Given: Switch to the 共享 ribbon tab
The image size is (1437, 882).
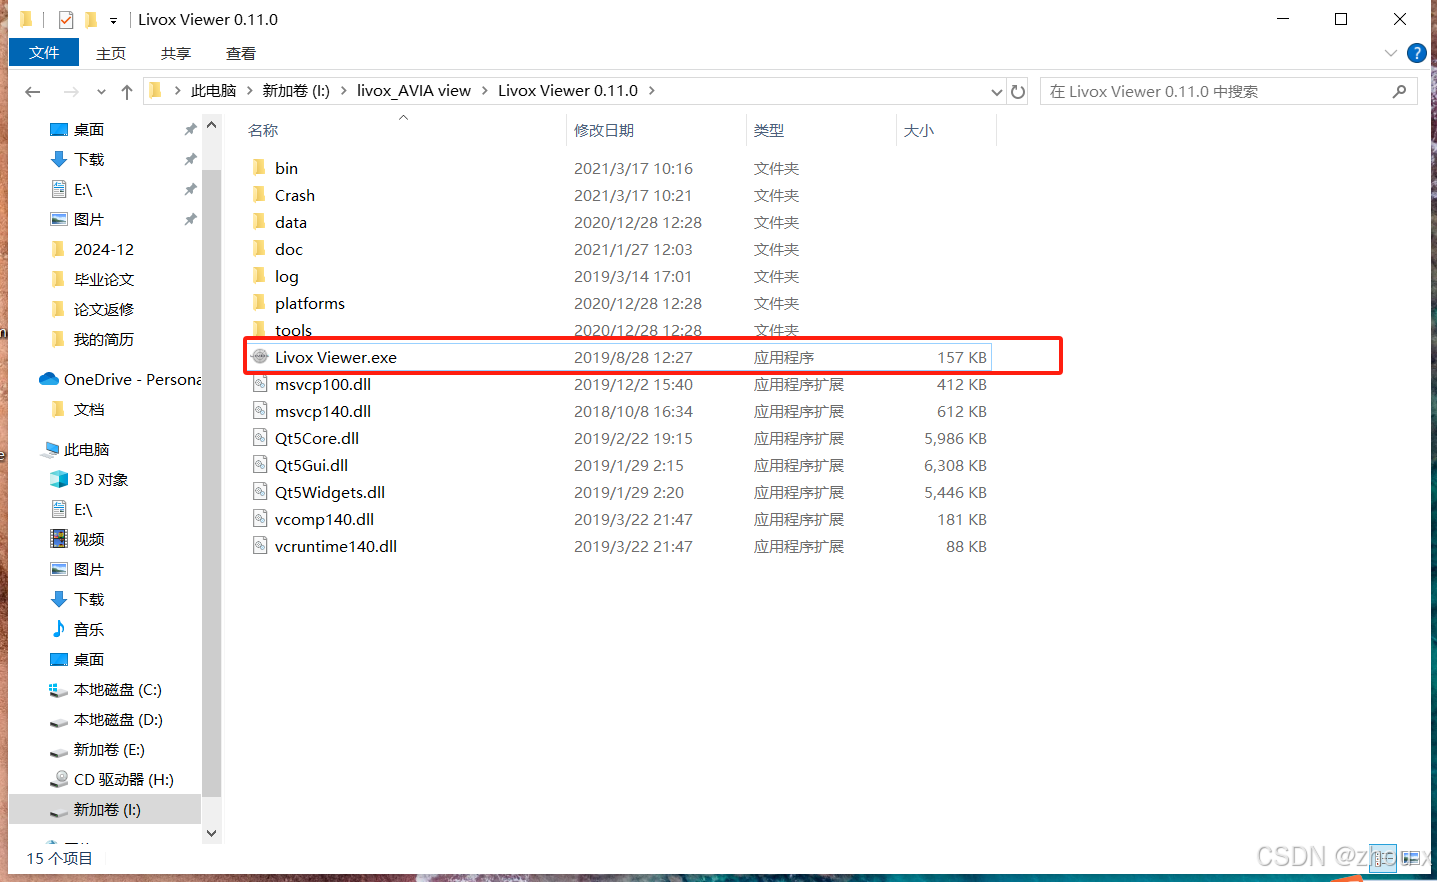Looking at the screenshot, I should pos(176,53).
